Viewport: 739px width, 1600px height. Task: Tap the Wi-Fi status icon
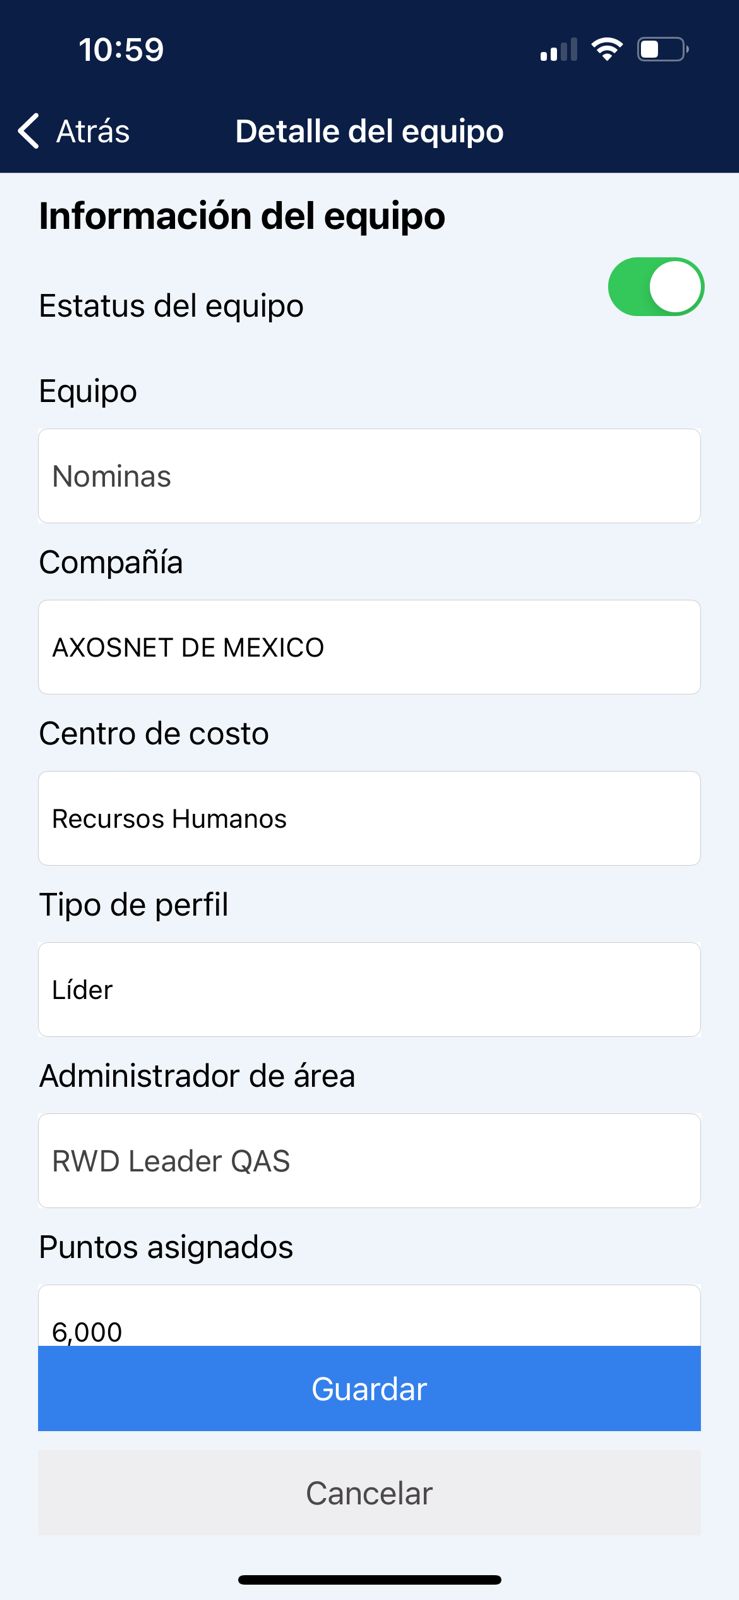coord(606,49)
